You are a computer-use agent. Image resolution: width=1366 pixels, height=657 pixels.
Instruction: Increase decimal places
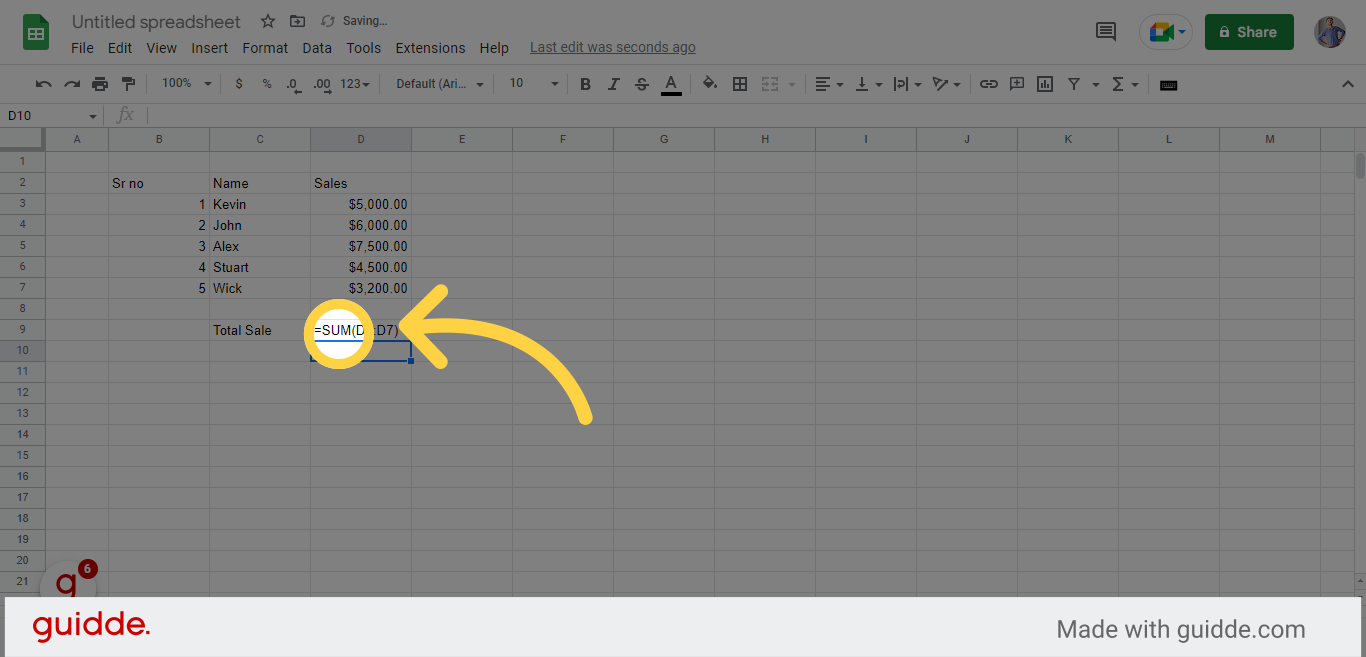point(320,84)
